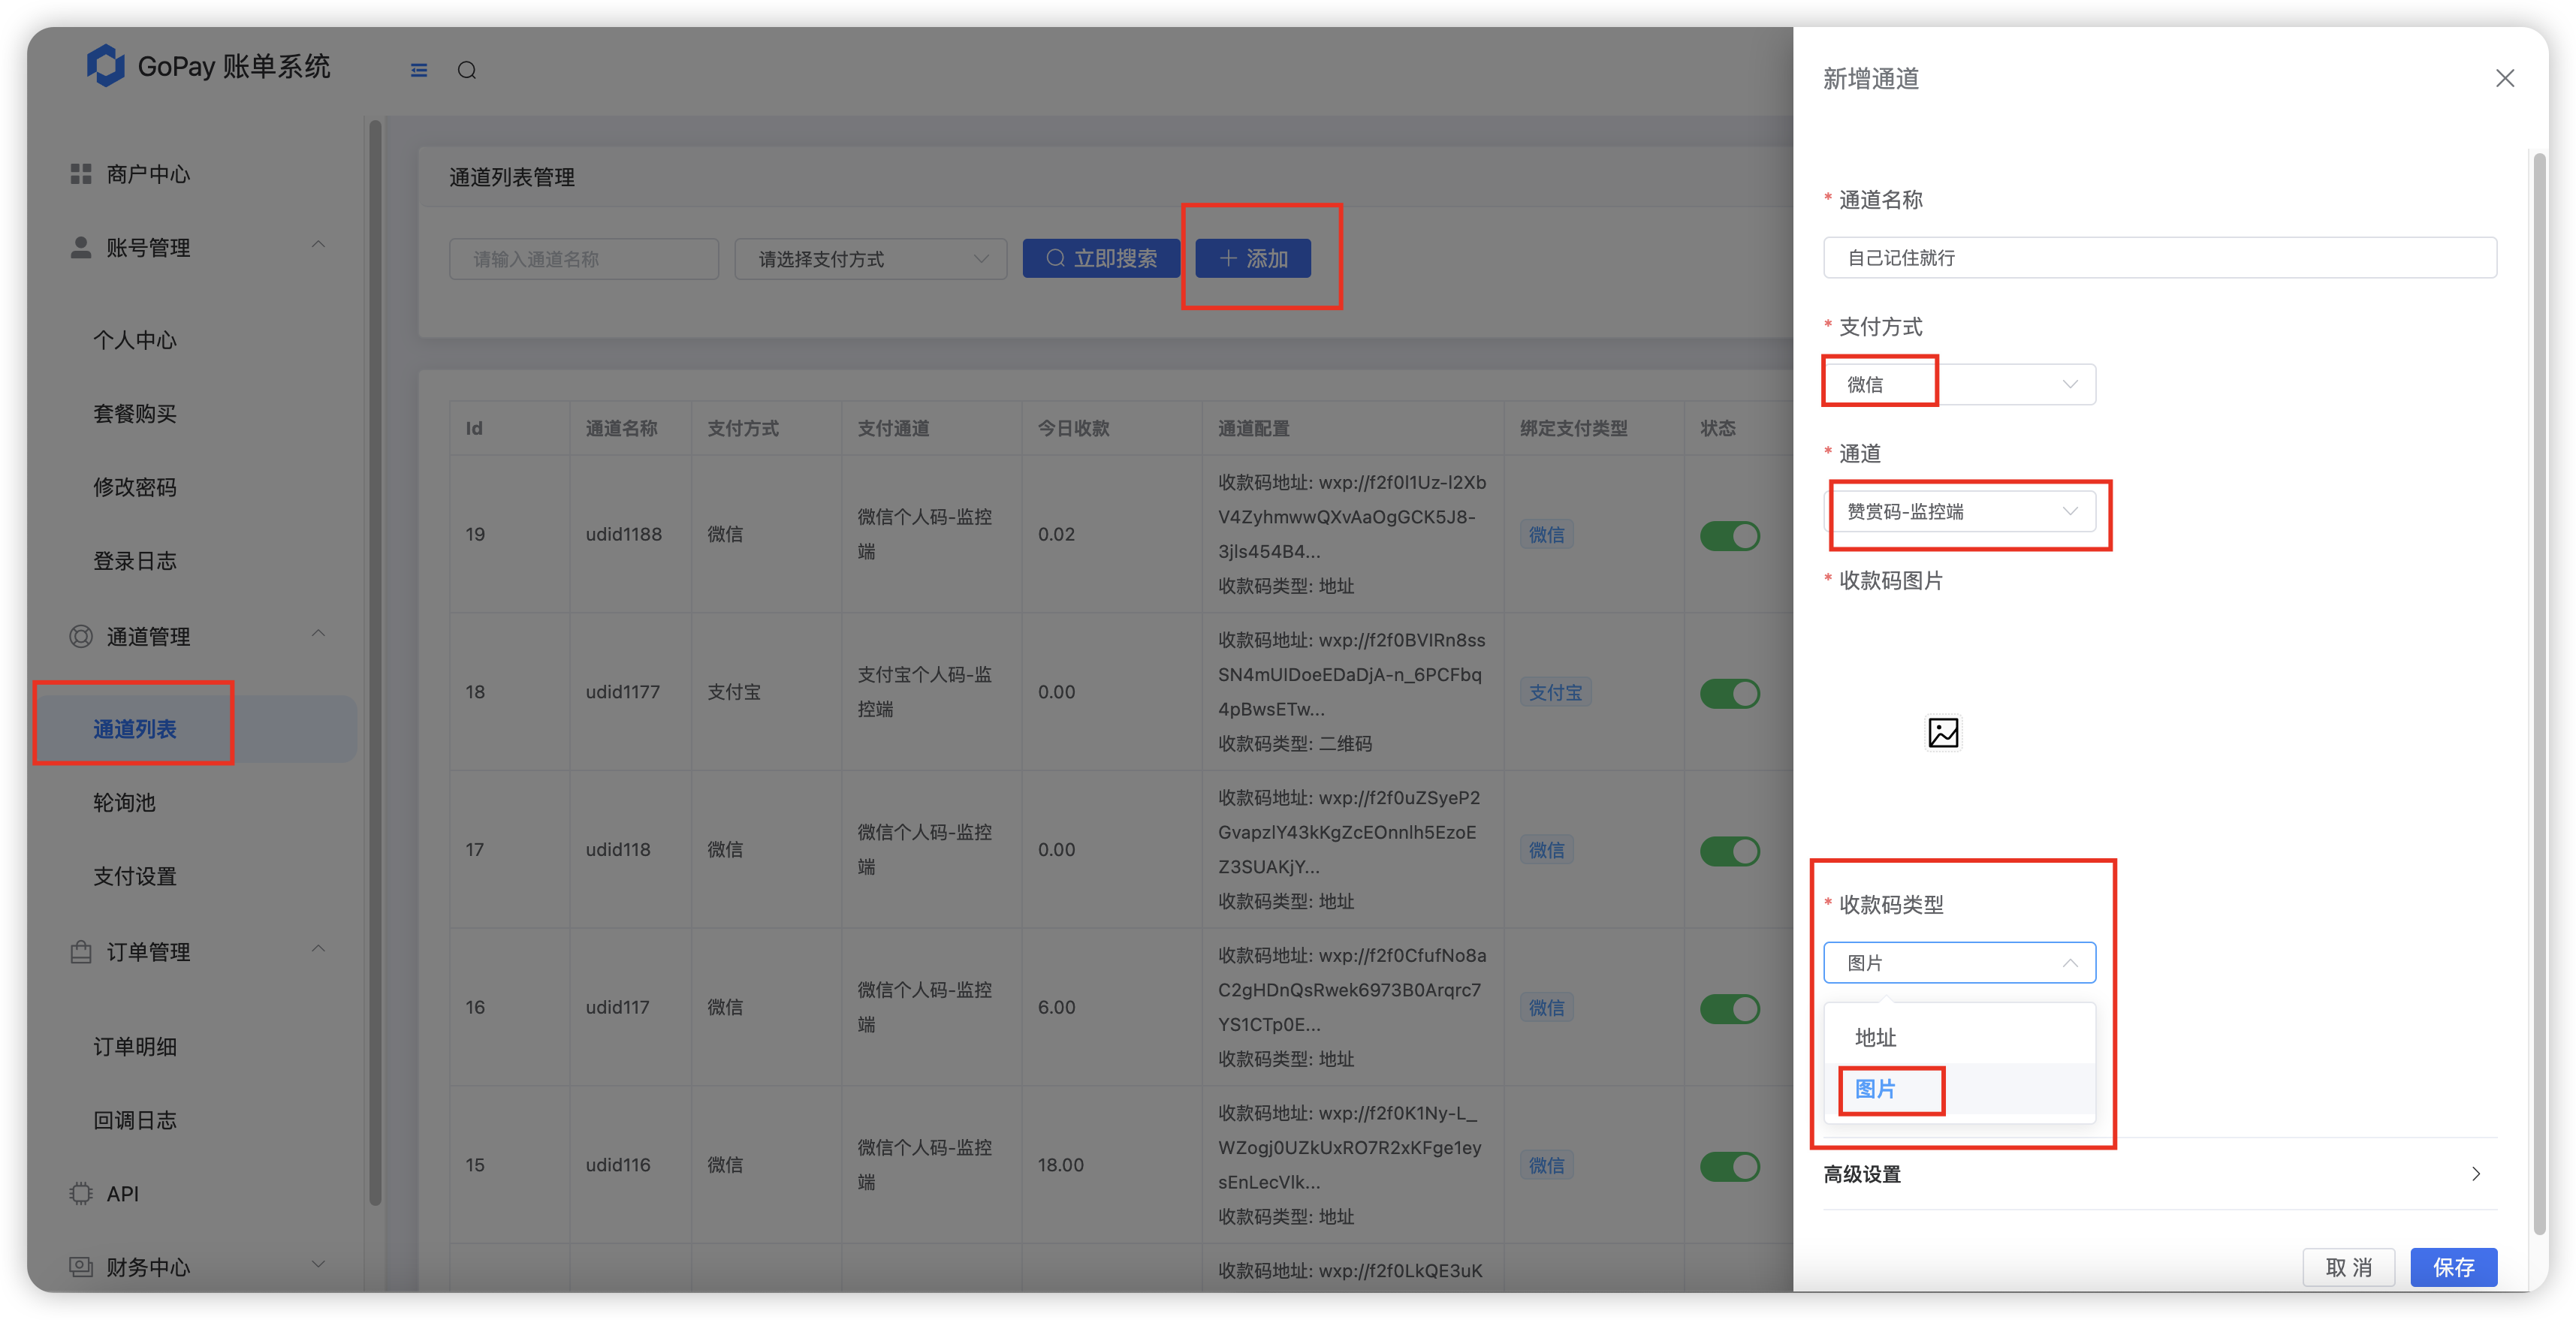
Task: Click the 立即搜索 button
Action: (1101, 258)
